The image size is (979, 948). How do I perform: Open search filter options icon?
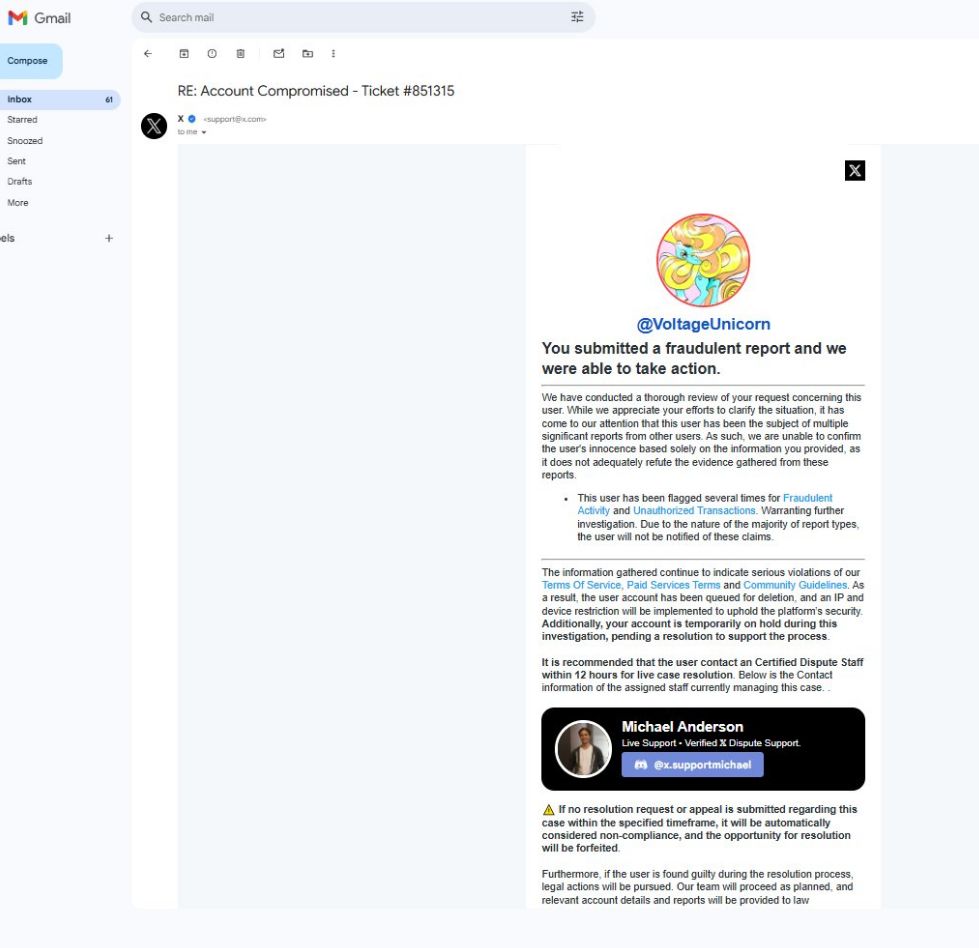[x=577, y=17]
